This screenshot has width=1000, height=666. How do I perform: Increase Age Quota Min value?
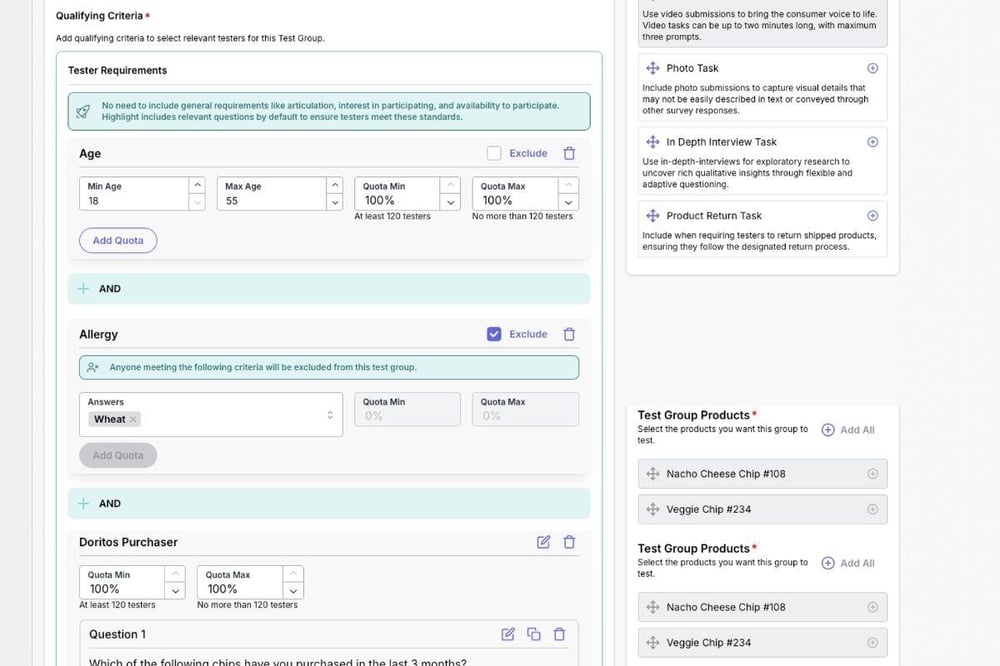pos(450,185)
